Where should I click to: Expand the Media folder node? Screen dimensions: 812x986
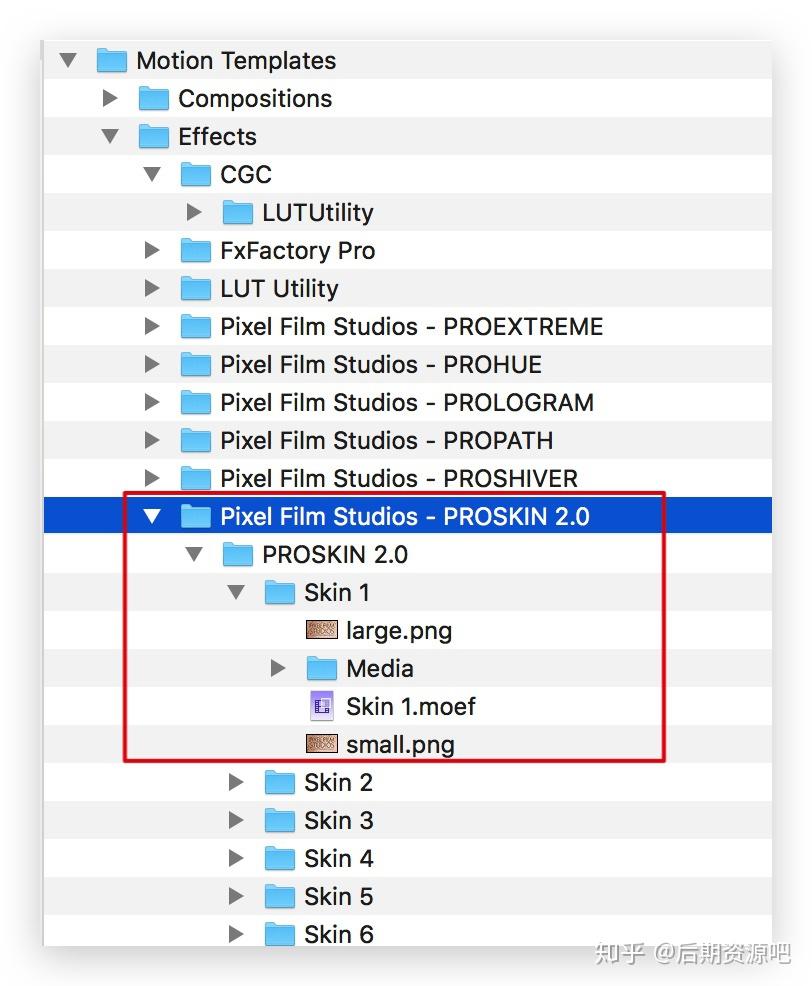coord(279,667)
